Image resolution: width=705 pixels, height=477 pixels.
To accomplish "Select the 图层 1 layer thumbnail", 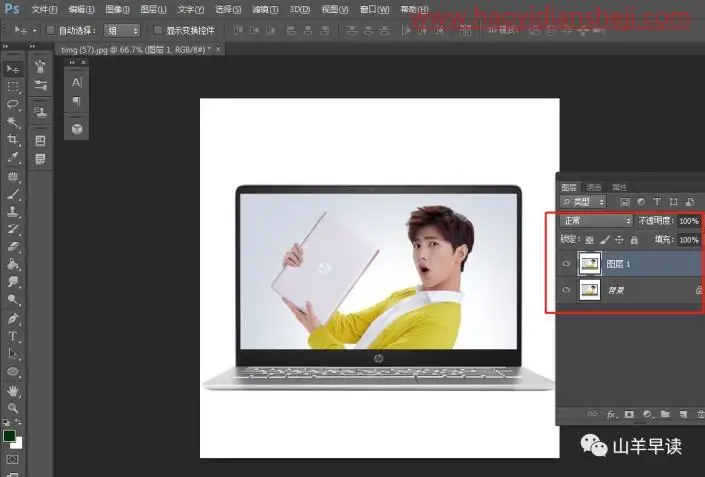I will click(x=589, y=264).
